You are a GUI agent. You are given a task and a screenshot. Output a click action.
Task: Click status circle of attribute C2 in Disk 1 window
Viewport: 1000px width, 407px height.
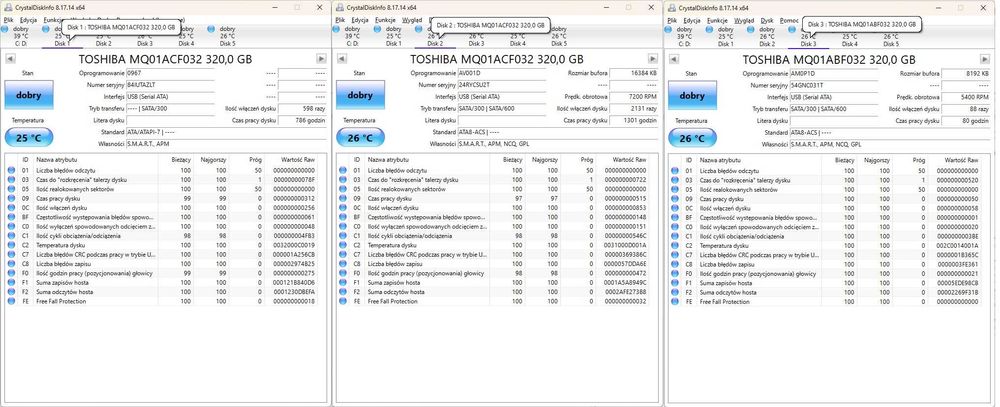coord(11,246)
